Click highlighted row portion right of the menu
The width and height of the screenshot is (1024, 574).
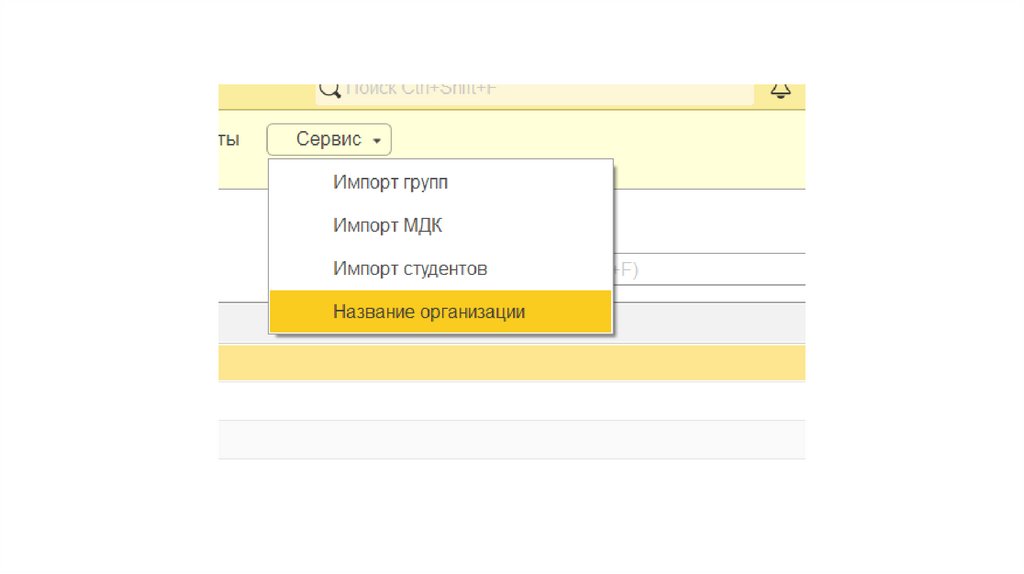tap(710, 363)
